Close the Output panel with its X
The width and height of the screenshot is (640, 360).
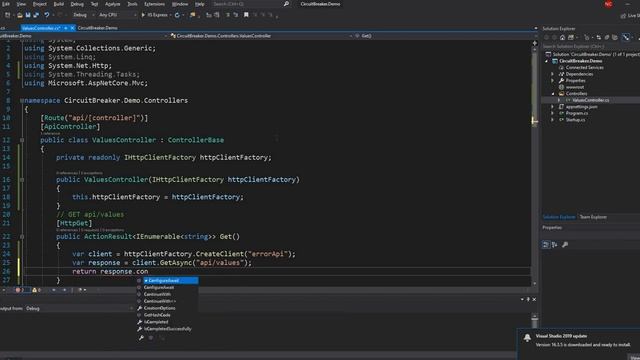(x=534, y=300)
